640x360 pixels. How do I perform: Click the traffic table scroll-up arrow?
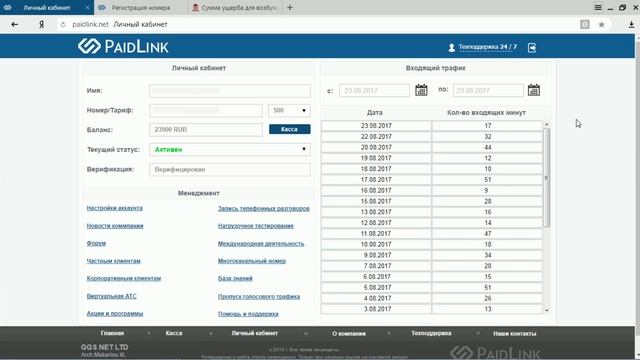coord(547,124)
